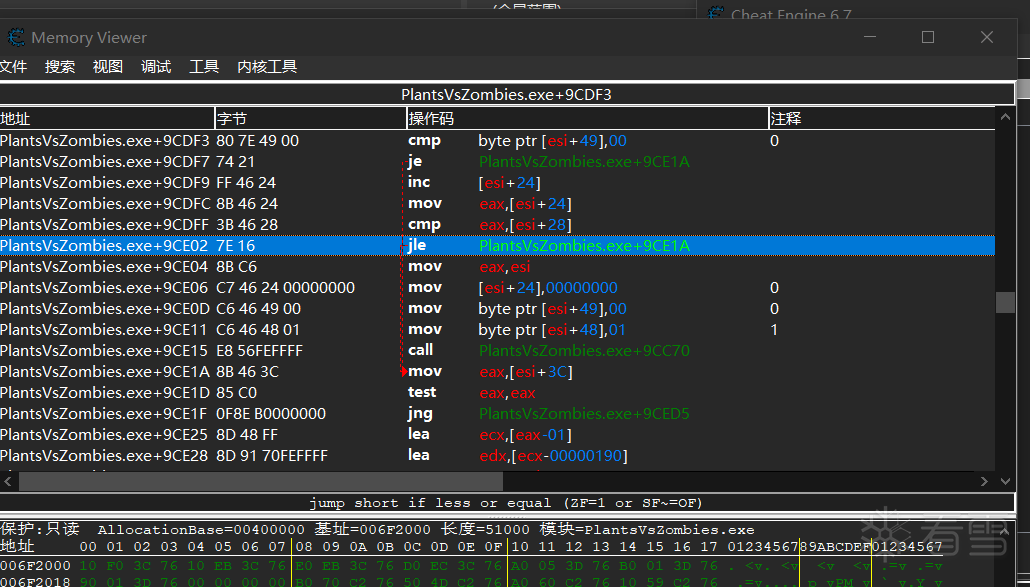Click the Cheat Engine 6.7 window icon behind
1030x587 pixels.
716,13
